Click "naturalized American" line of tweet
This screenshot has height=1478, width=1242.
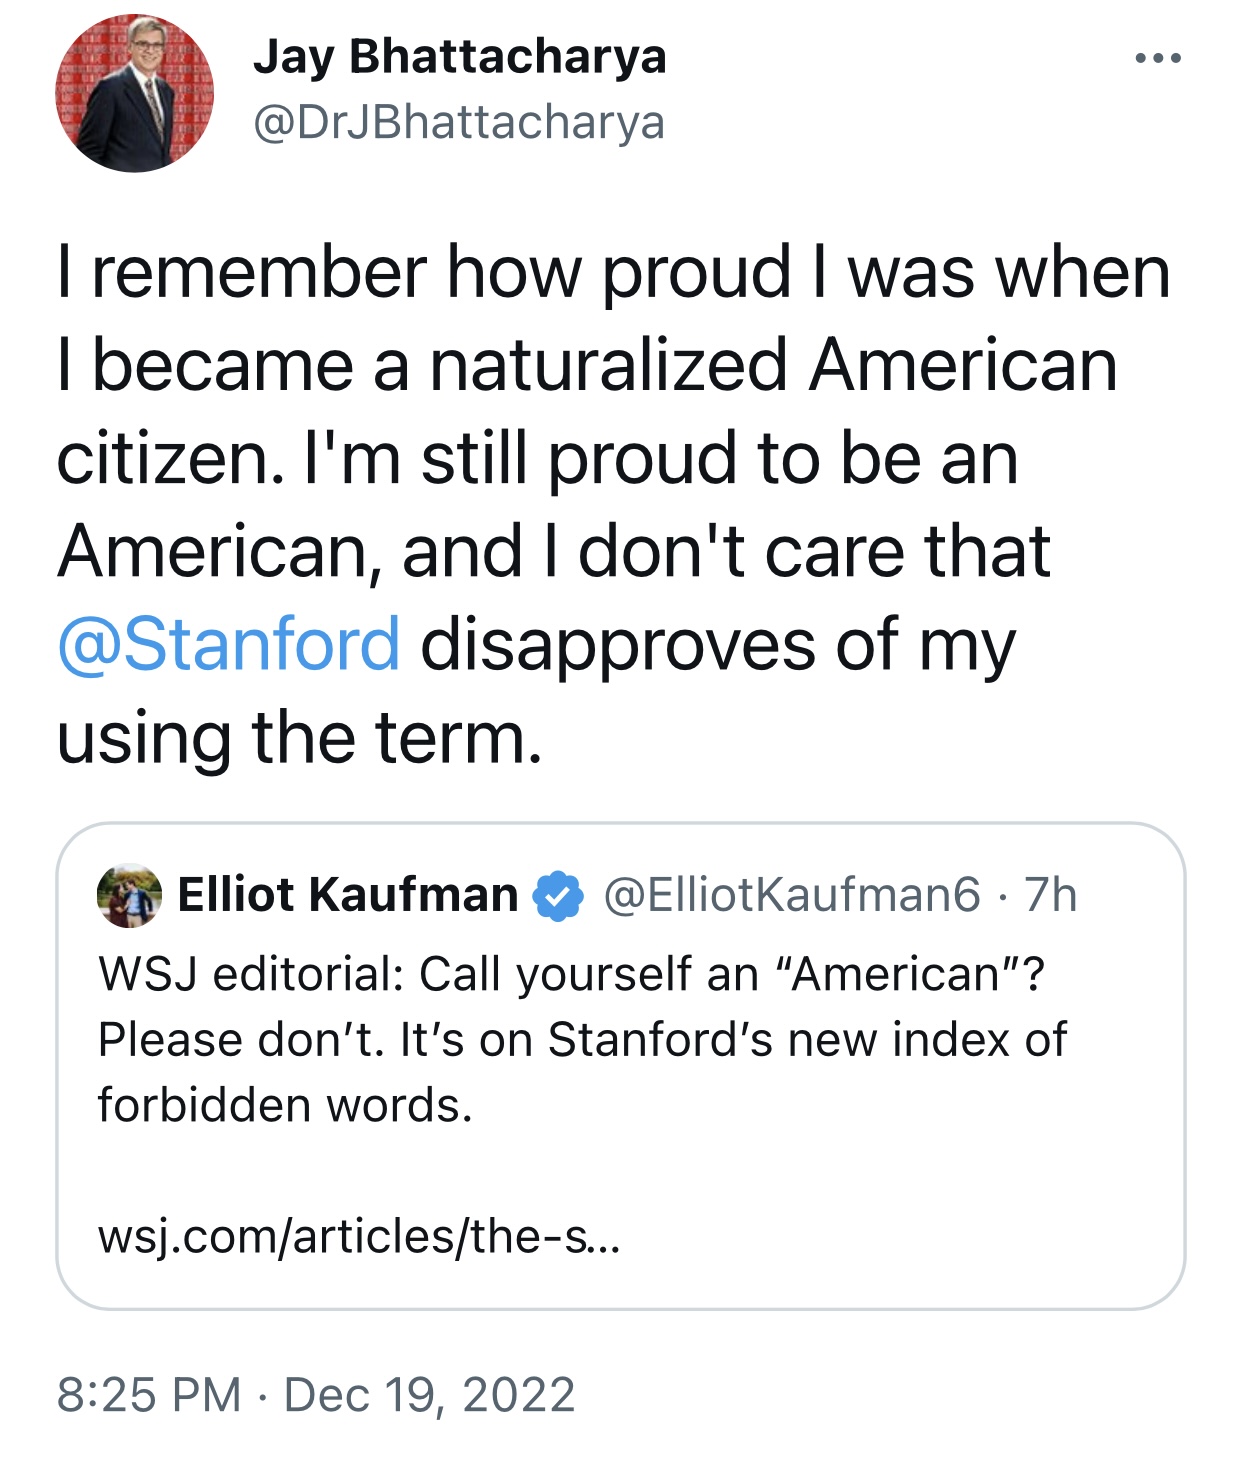587,365
